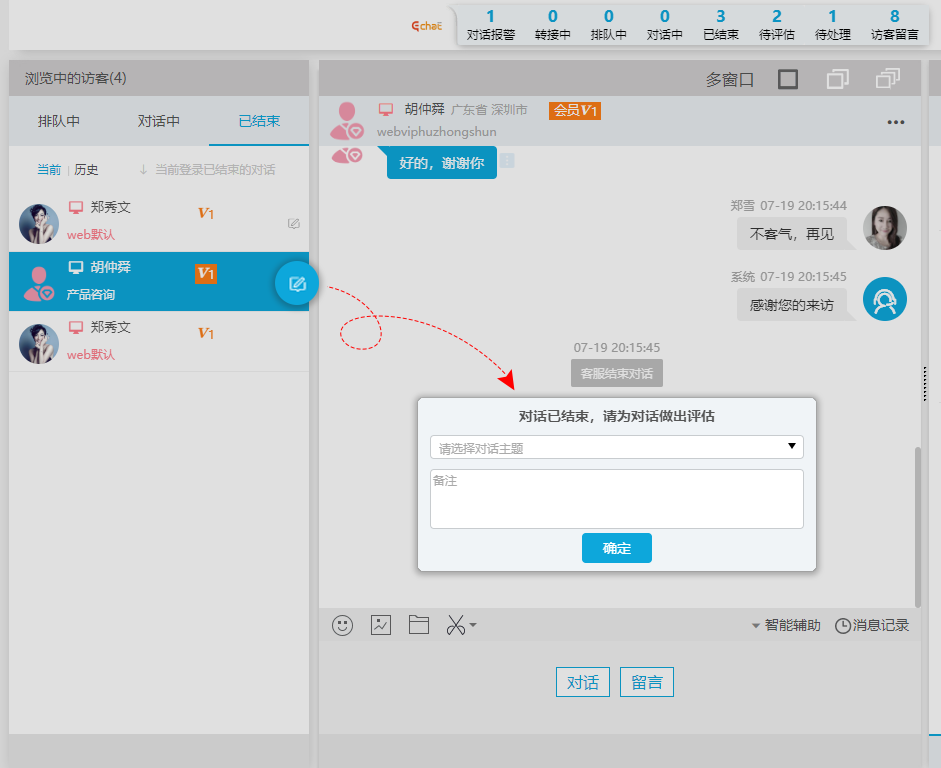Viewport: 941px width, 768px height.
Task: Click V1 badge on last 郑秀文 row
Action: click(206, 333)
